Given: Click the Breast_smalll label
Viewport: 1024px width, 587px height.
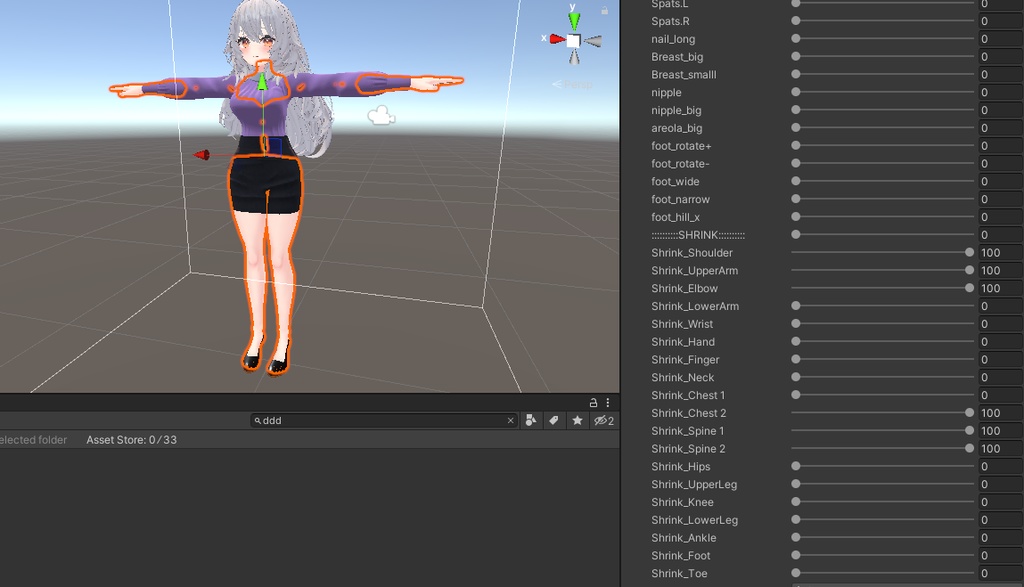Looking at the screenshot, I should [x=683, y=74].
